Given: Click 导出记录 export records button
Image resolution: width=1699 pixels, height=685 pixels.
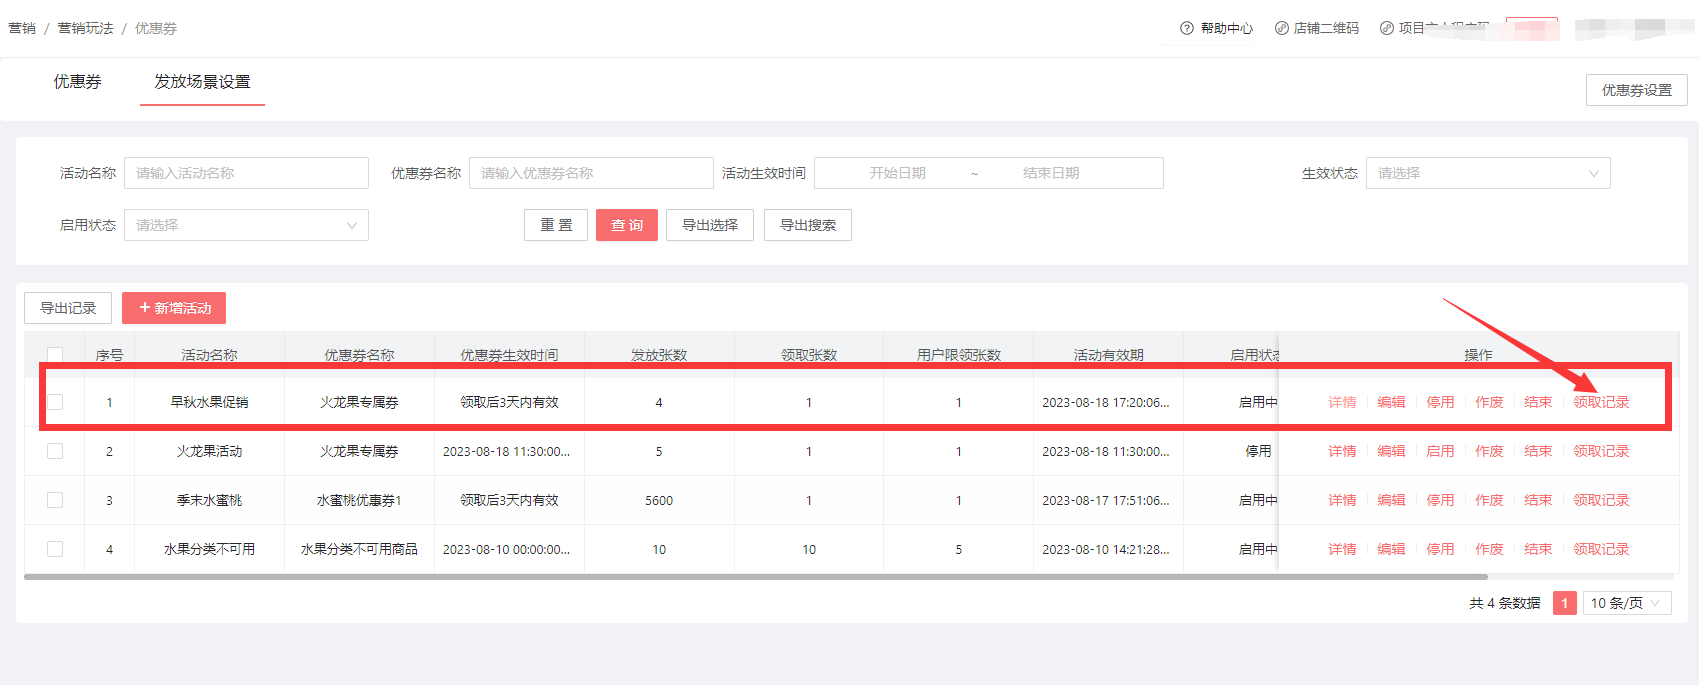Looking at the screenshot, I should point(68,308).
